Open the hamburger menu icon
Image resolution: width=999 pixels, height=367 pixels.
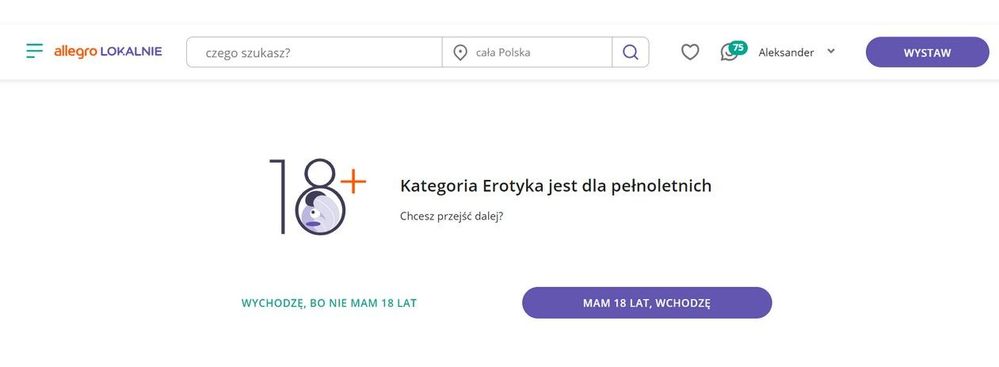pyautogui.click(x=34, y=51)
